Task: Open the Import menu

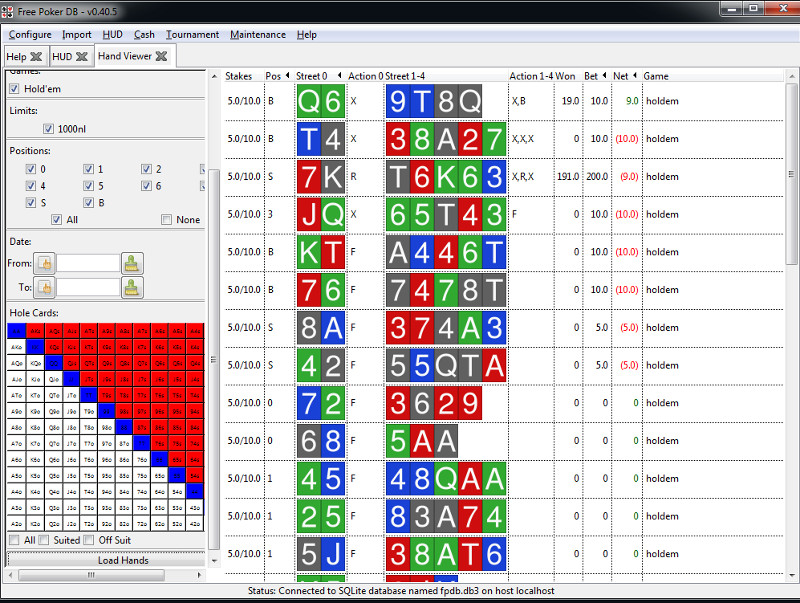Action: click(77, 35)
